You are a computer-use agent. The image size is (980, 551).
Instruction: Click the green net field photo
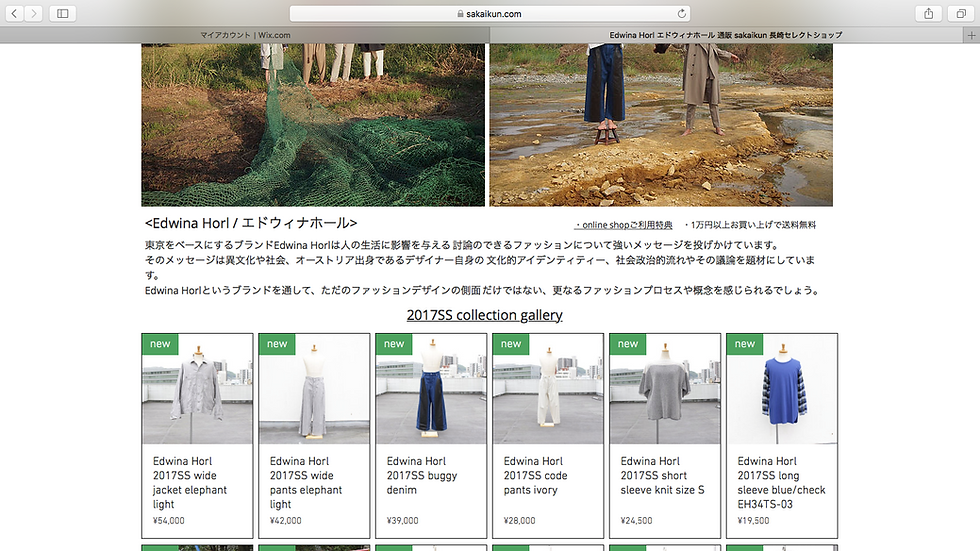tap(313, 125)
